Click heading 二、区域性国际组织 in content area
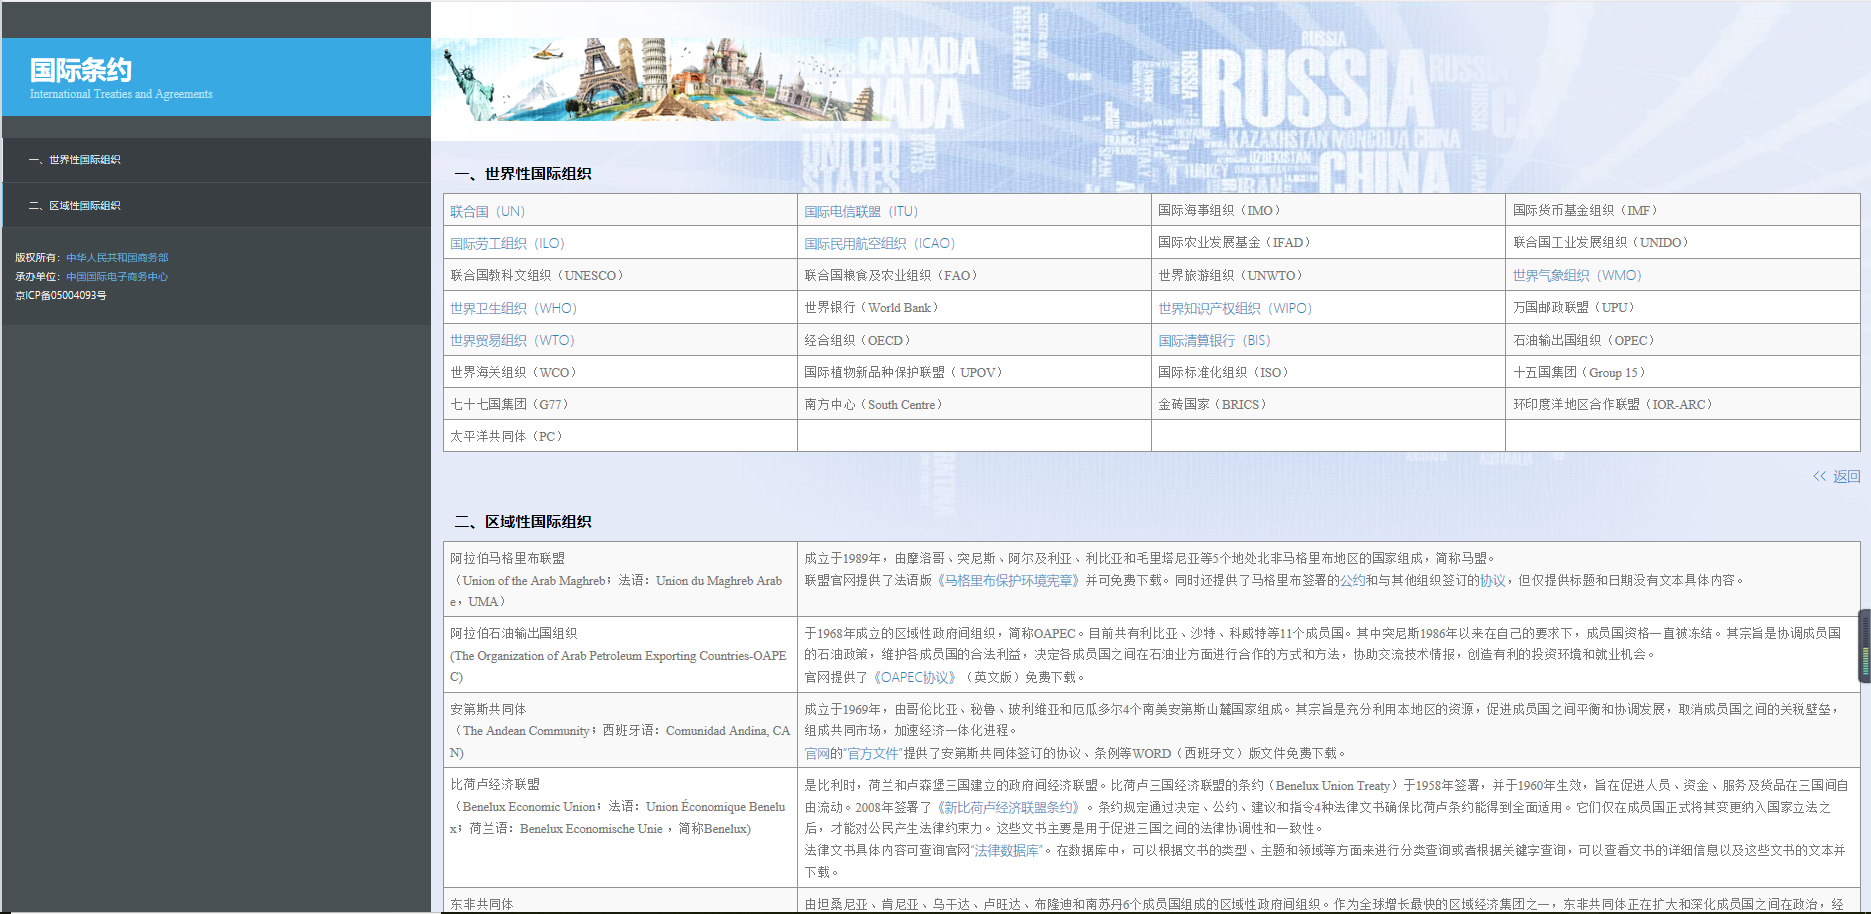The width and height of the screenshot is (1871, 914). [523, 522]
